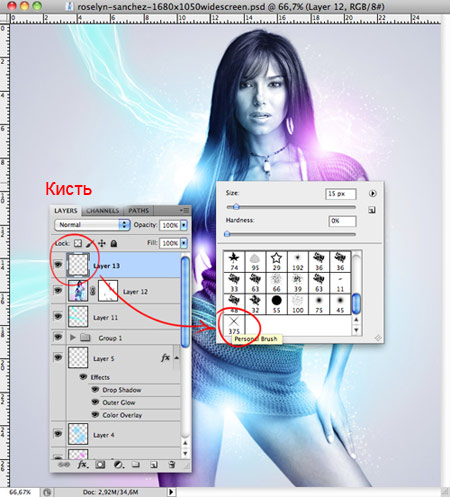Screen dimensions: 450x497
Task: Select the brush preset labeled 33
Action: click(x=234, y=283)
